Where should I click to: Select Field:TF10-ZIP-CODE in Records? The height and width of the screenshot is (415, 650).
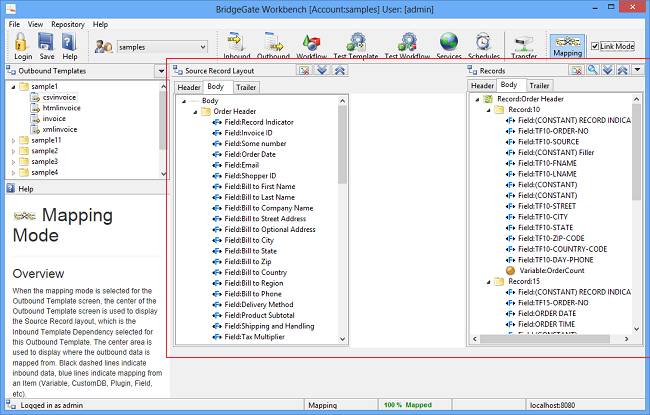coord(551,238)
